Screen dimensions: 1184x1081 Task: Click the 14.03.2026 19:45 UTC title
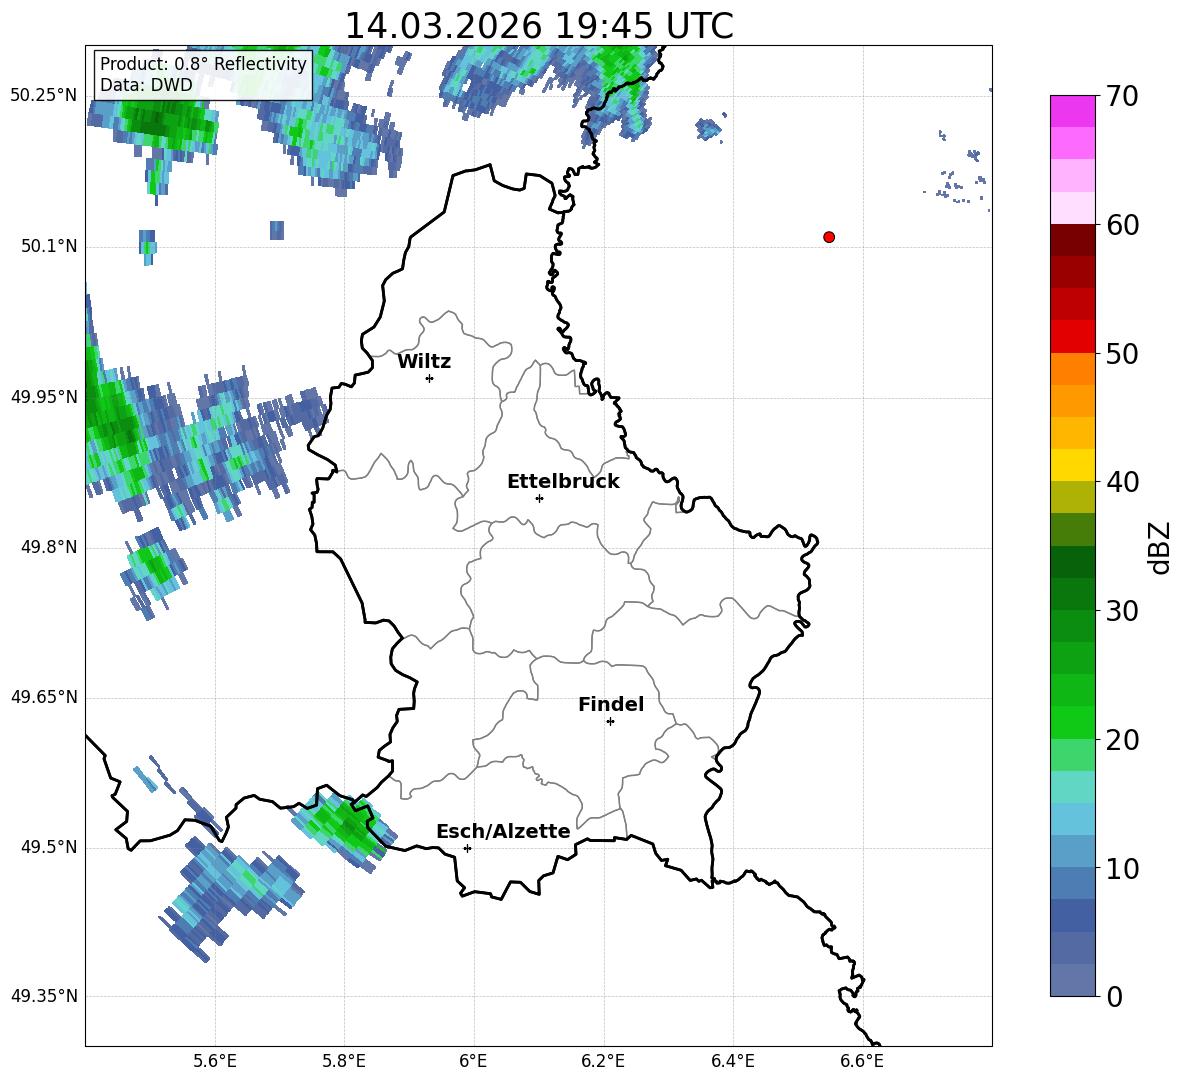[x=539, y=26]
